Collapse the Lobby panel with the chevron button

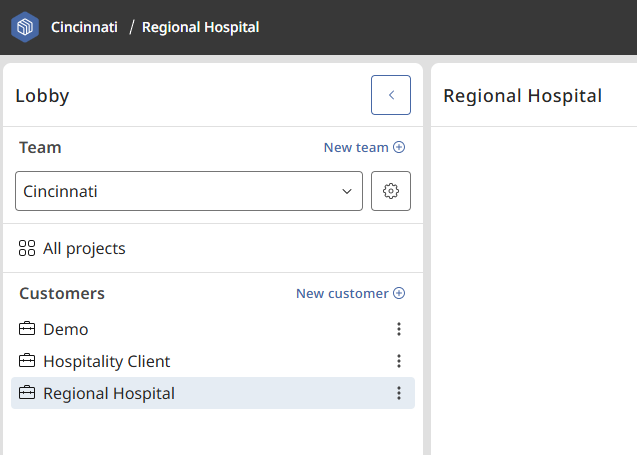pyautogui.click(x=391, y=95)
